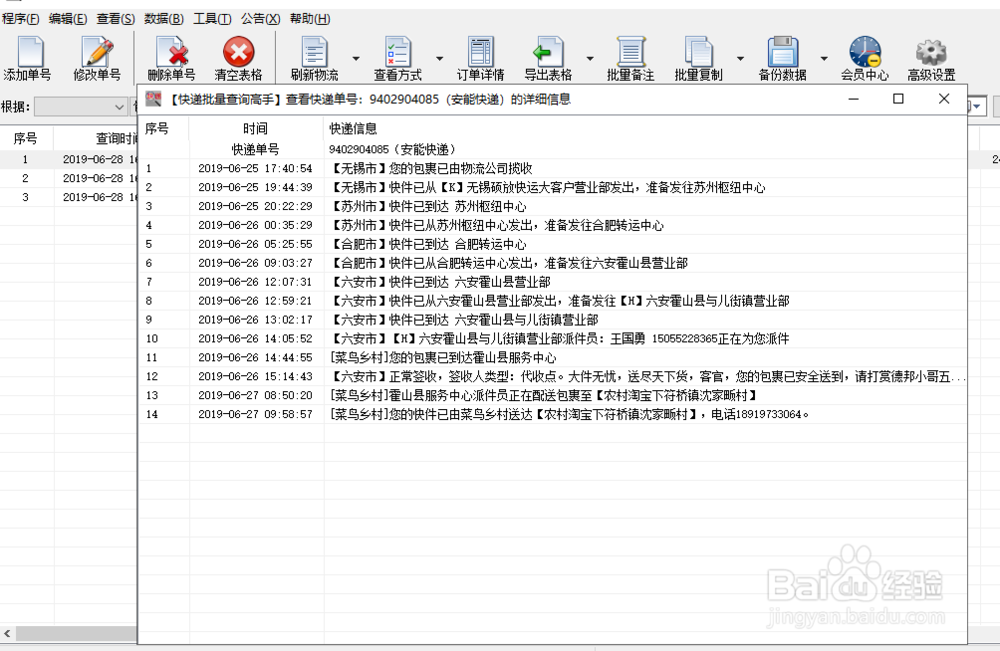Screen dimensions: 1000x651
Task: Click the 查看方式 icon
Action: (397, 52)
